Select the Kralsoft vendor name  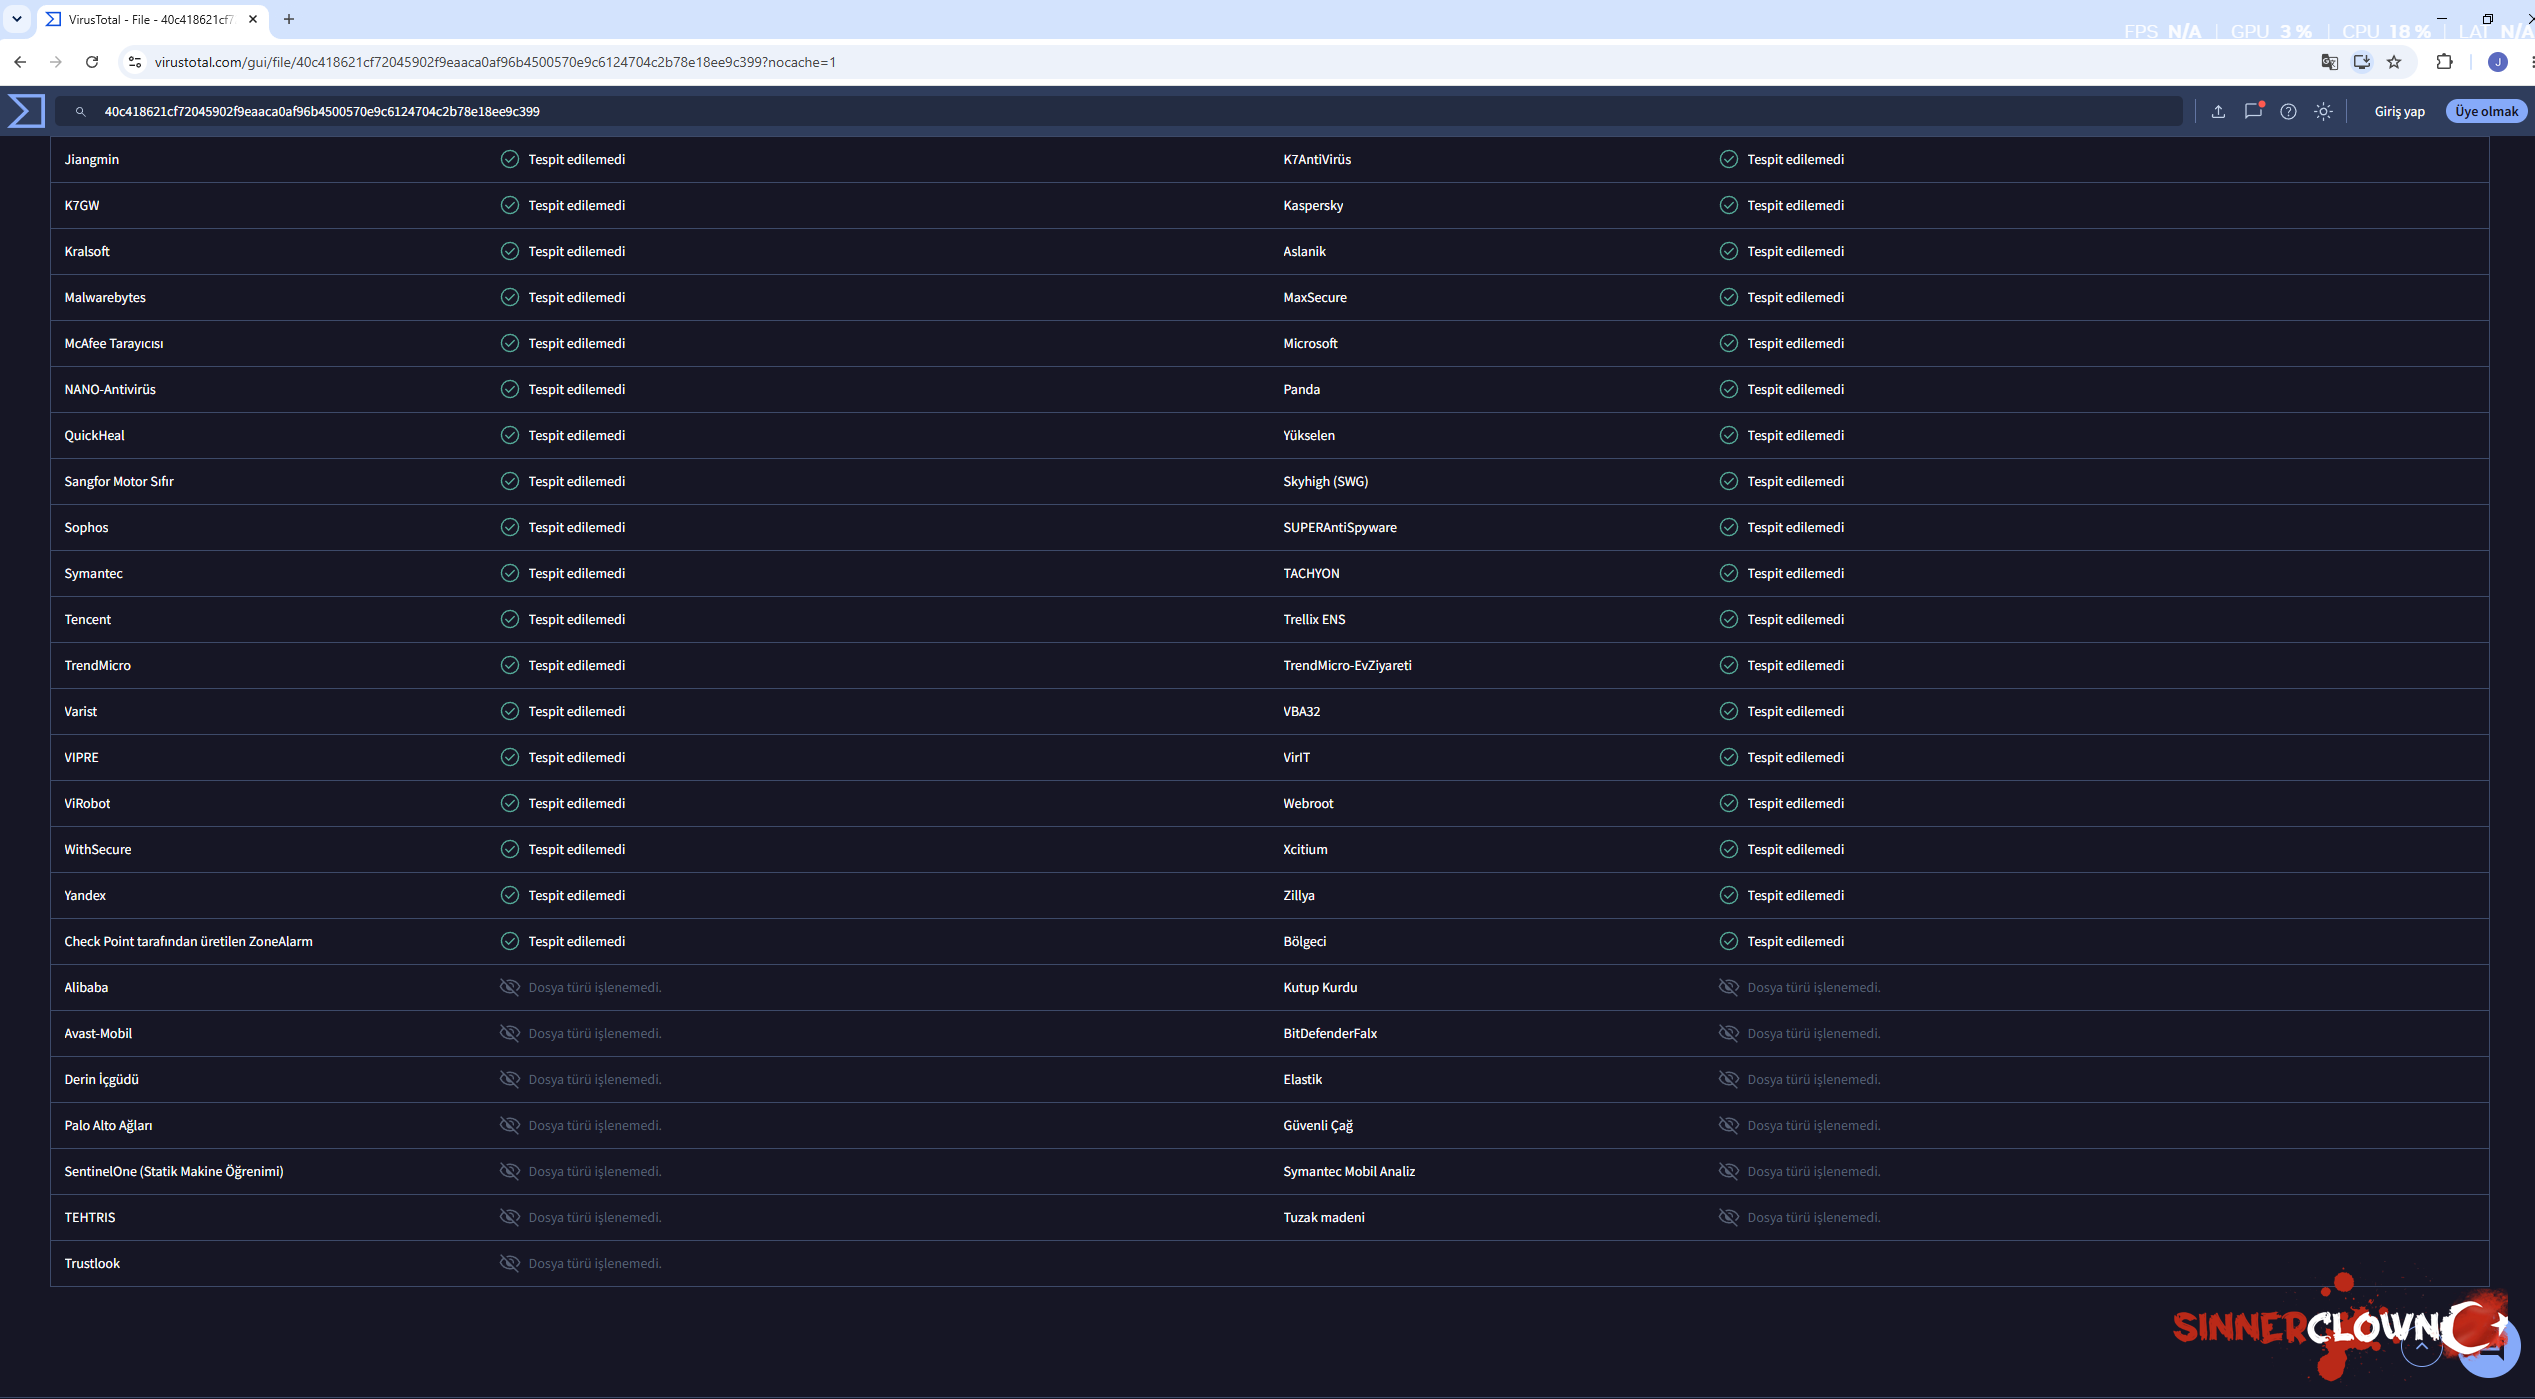tap(87, 251)
